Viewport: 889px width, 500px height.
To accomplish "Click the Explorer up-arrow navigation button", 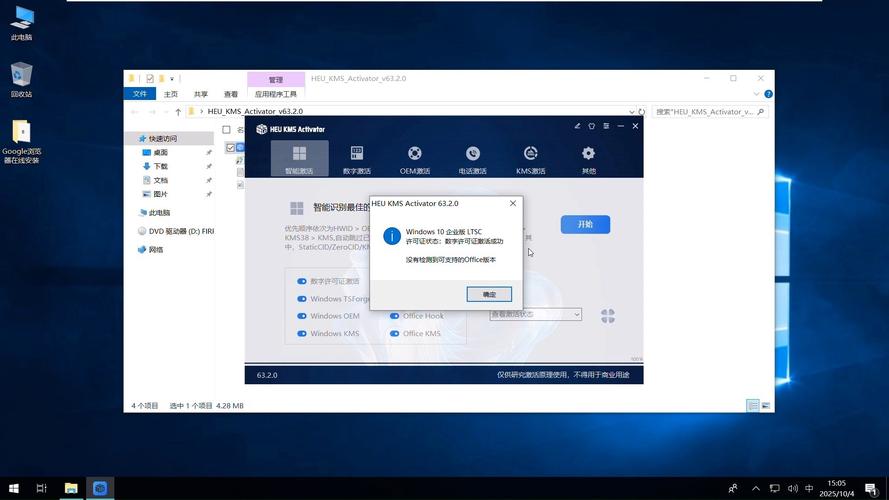I will 178,112.
